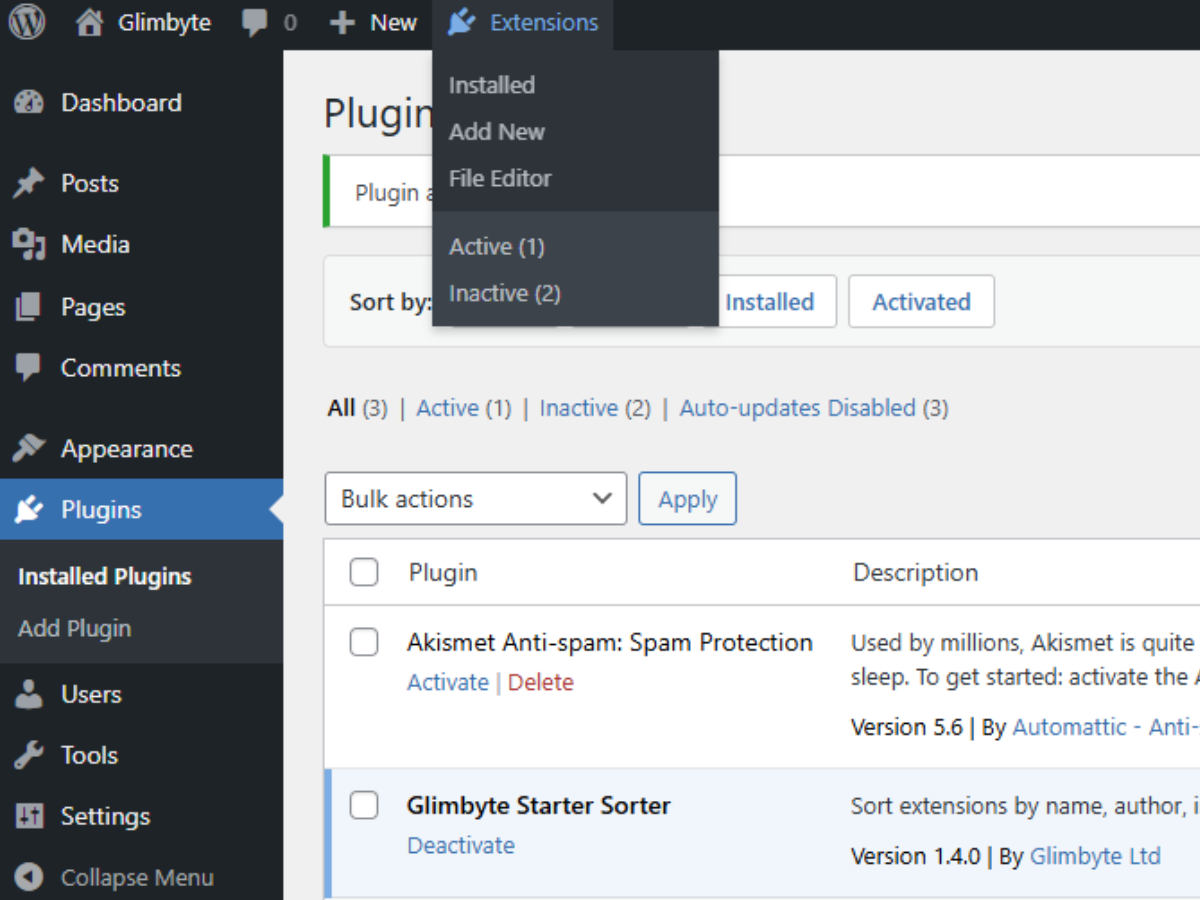This screenshot has height=900, width=1200.
Task: Open Tools via the wrench icon
Action: click(29, 755)
